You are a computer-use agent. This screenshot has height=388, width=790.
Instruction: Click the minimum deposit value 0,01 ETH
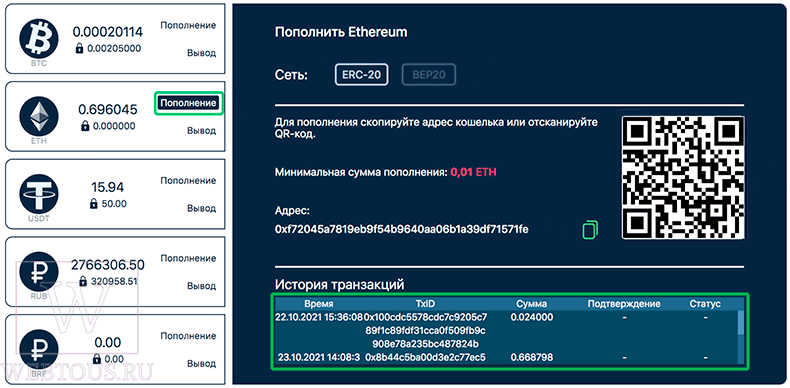pyautogui.click(x=474, y=172)
